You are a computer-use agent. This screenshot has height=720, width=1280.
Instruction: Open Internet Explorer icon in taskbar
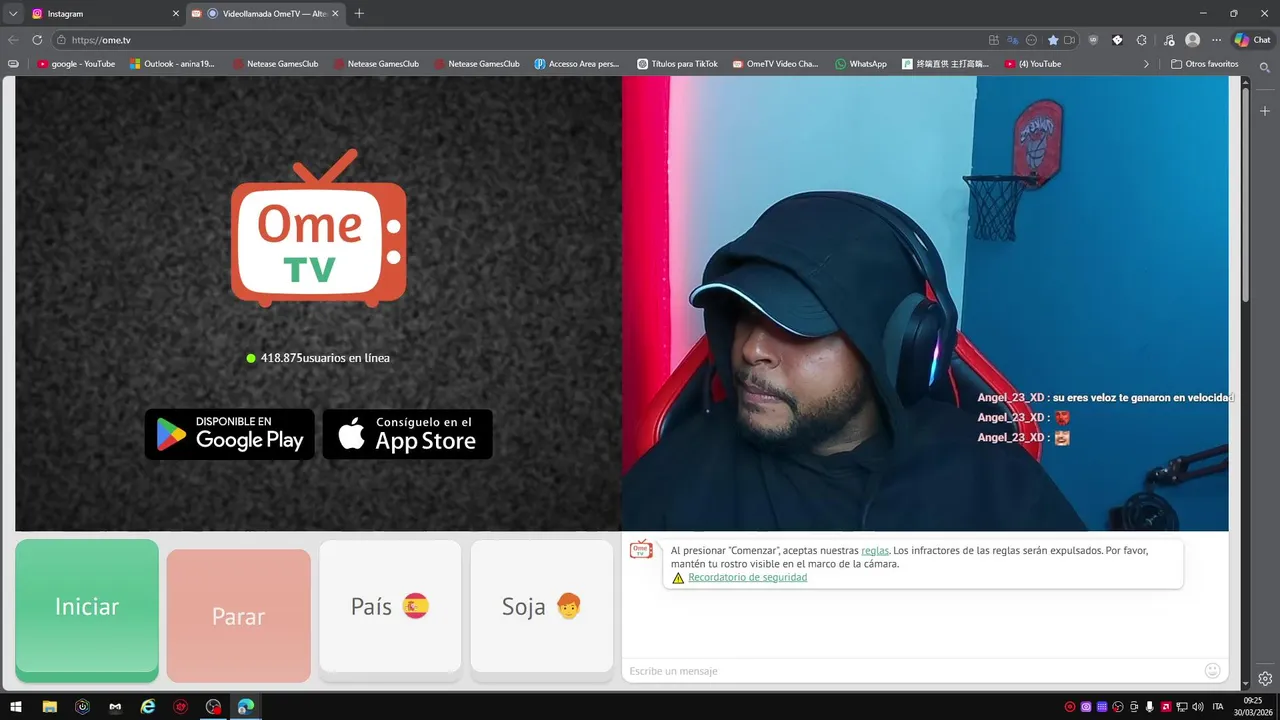pos(148,707)
